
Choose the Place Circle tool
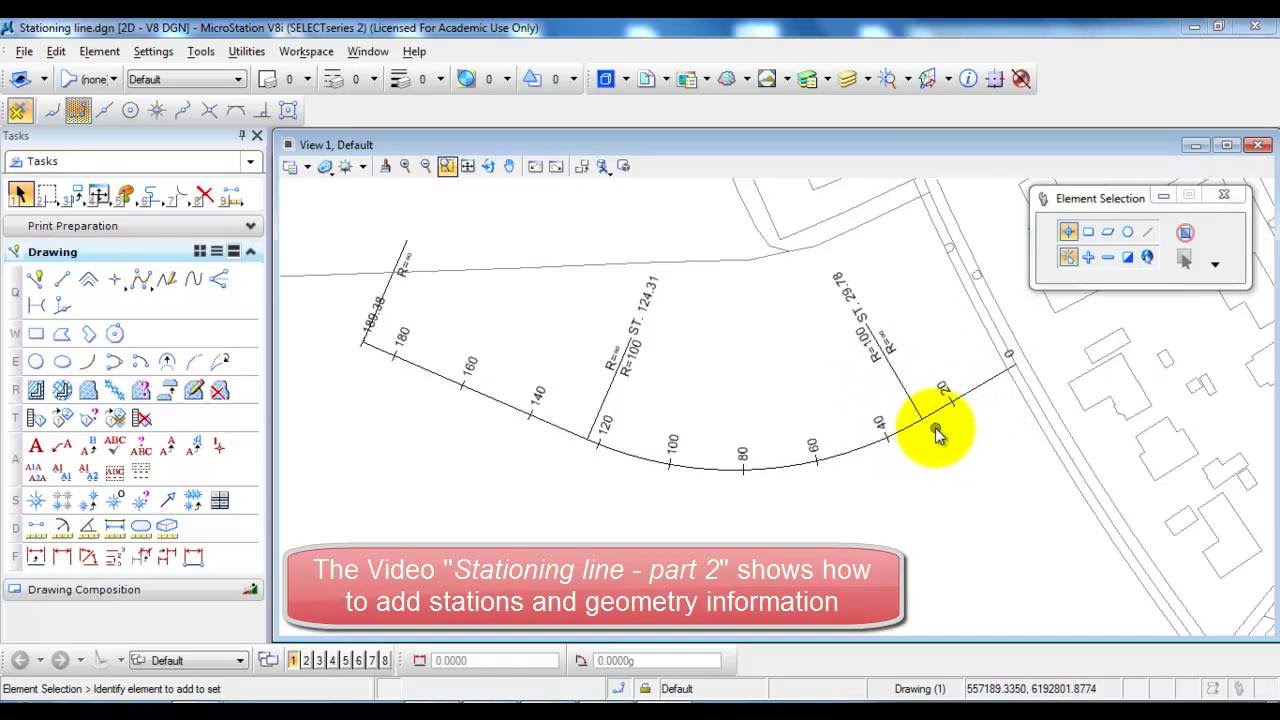[x=36, y=362]
